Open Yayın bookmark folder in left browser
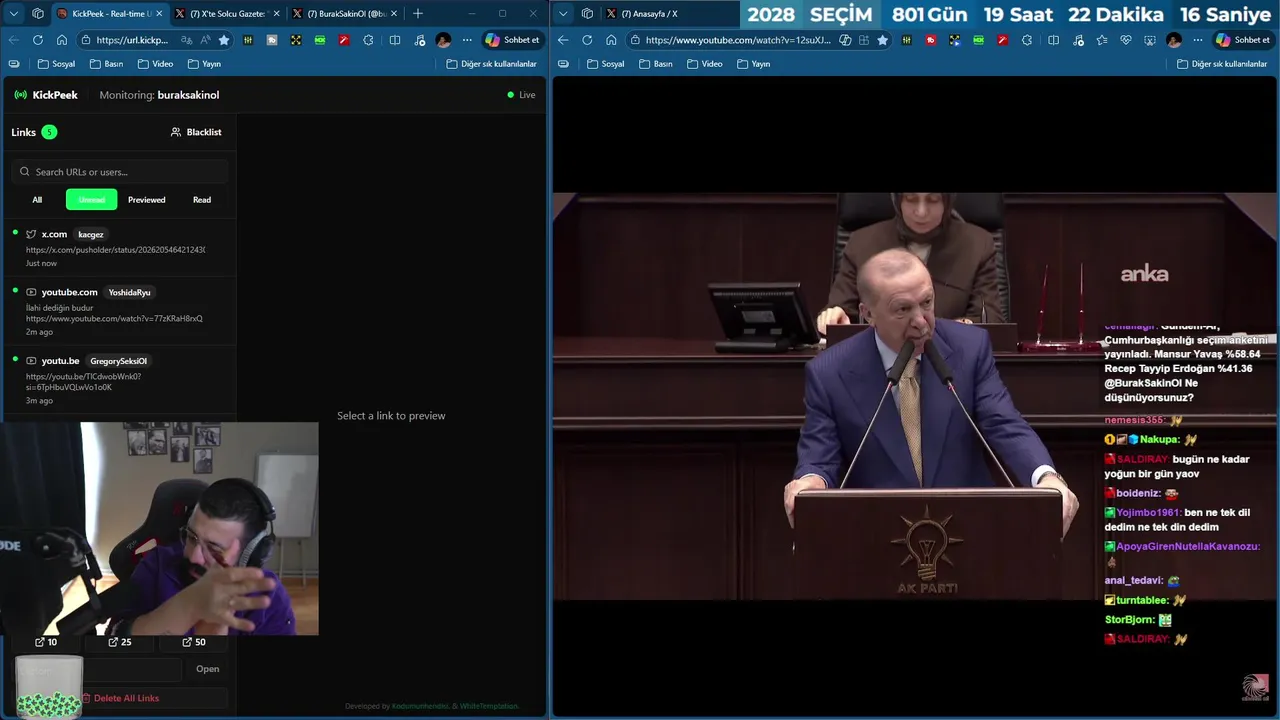The width and height of the screenshot is (1280, 720). (x=203, y=64)
